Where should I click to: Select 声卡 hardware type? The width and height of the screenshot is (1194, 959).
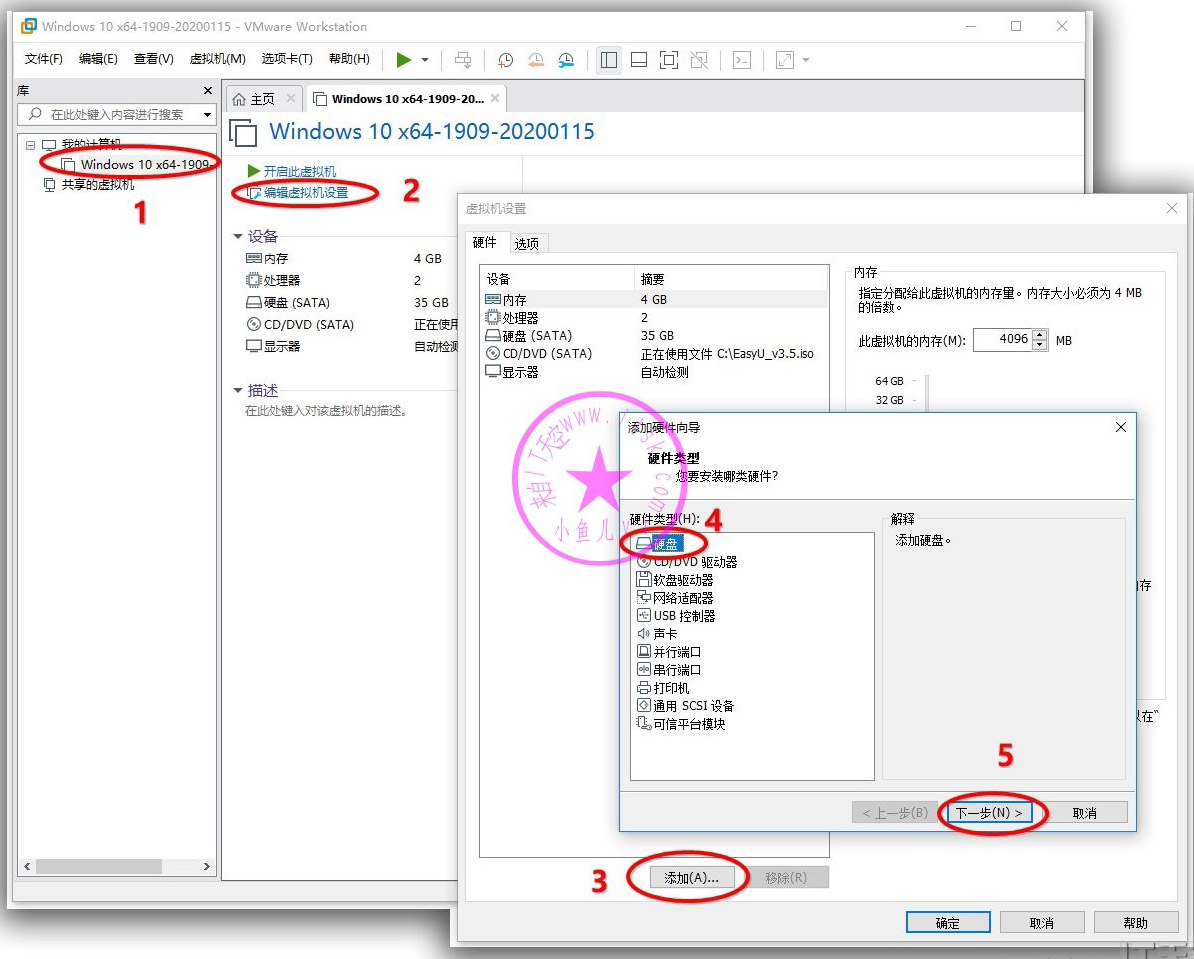tap(657, 634)
